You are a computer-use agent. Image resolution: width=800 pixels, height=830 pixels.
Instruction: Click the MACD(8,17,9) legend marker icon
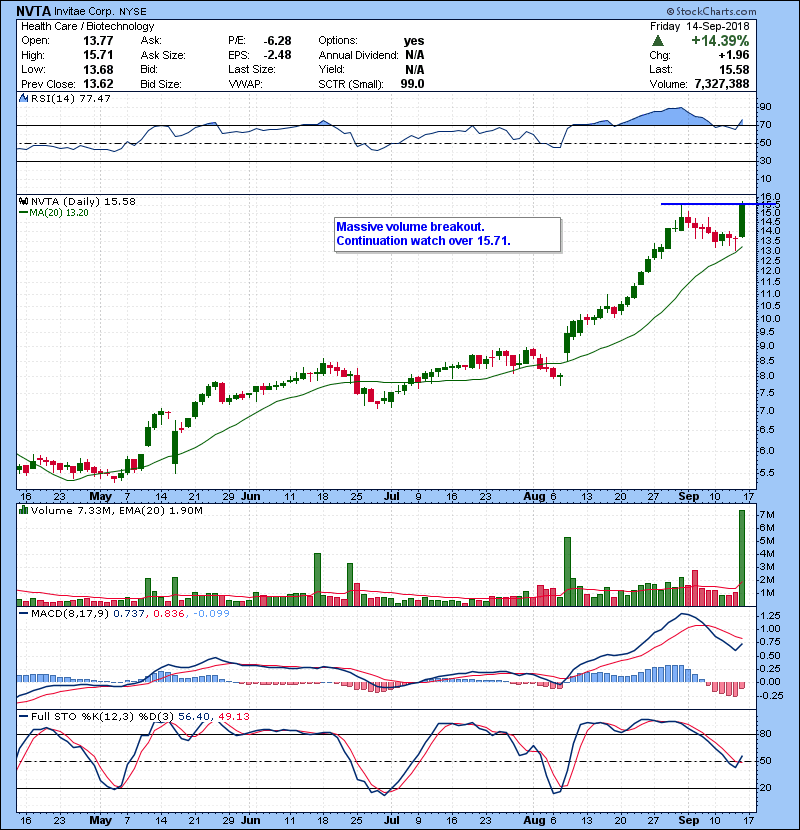(x=22, y=612)
